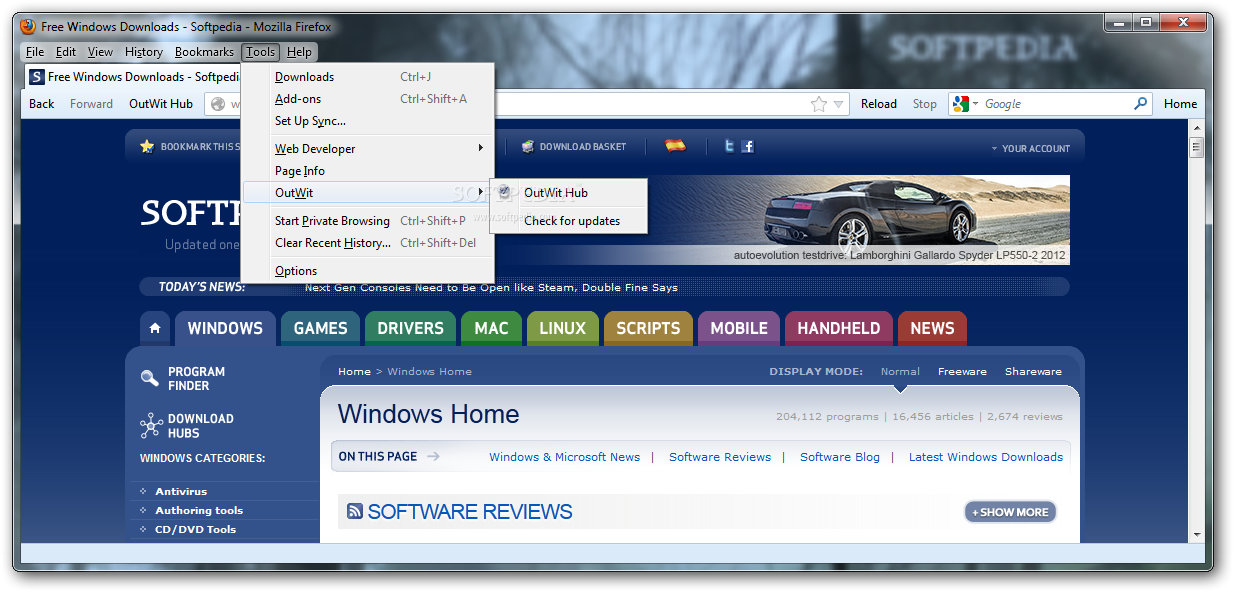
Task: Open the HANDHELD tab
Action: tap(838, 328)
